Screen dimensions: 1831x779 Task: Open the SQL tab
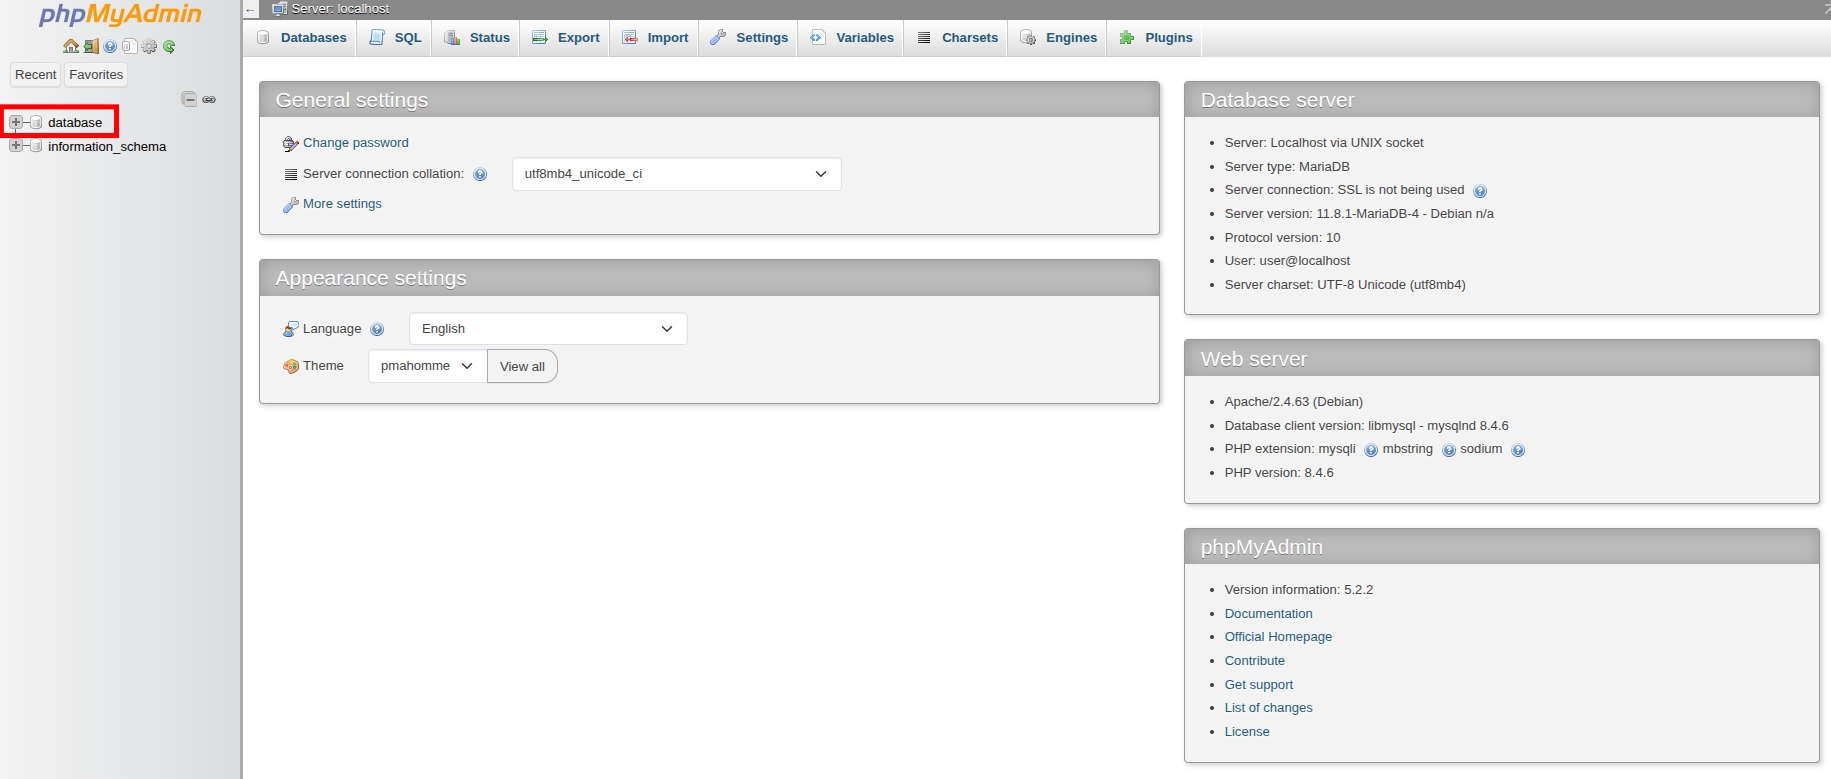coord(396,38)
